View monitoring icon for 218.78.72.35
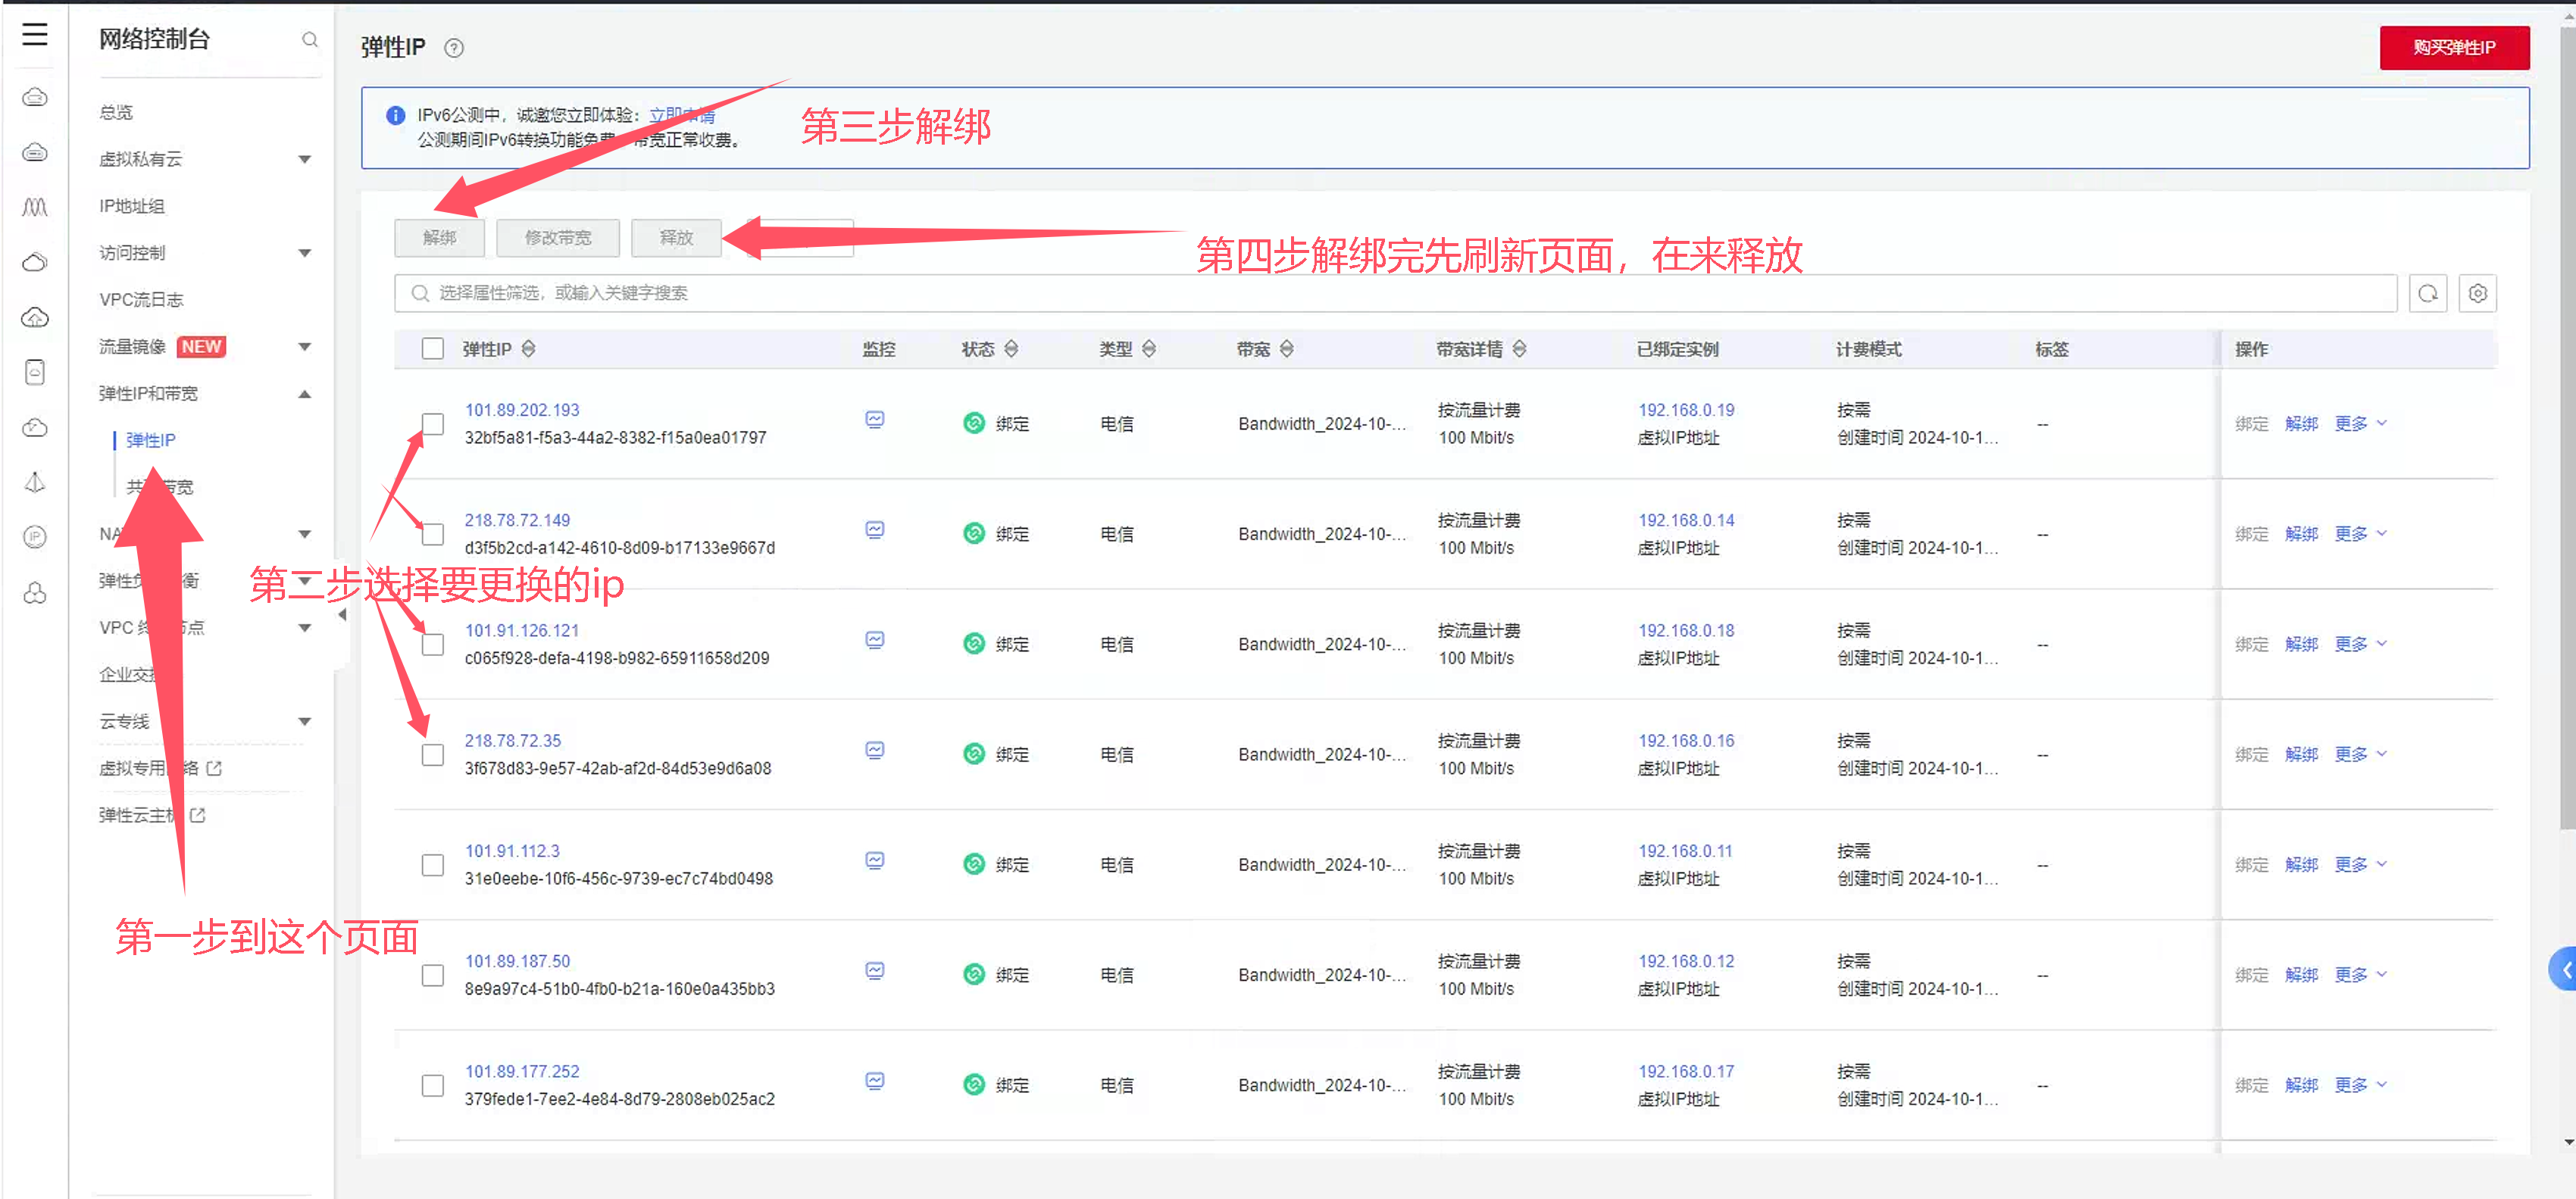The width and height of the screenshot is (2576, 1199). 875,750
